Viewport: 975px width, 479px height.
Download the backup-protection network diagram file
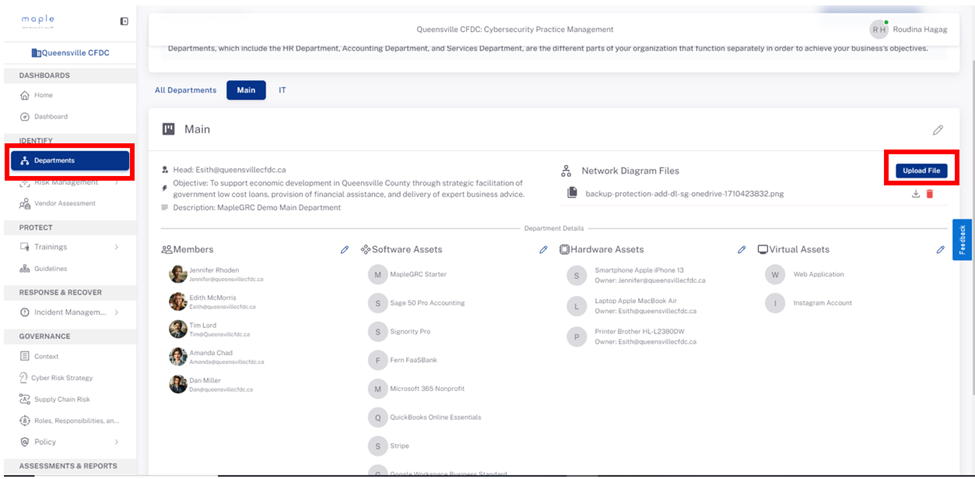coord(915,194)
